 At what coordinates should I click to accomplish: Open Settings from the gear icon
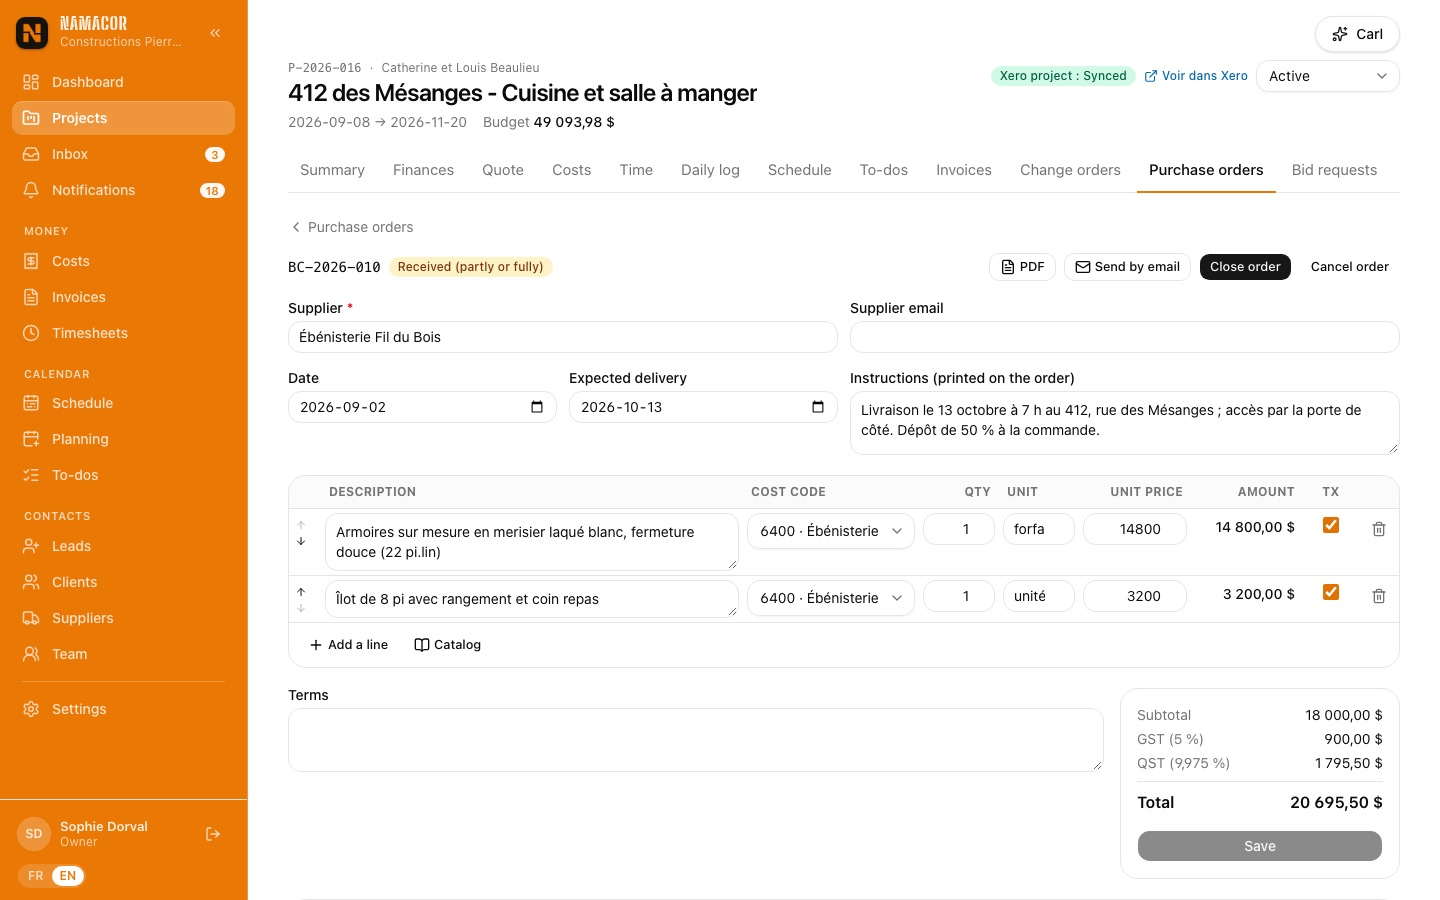[31, 709]
